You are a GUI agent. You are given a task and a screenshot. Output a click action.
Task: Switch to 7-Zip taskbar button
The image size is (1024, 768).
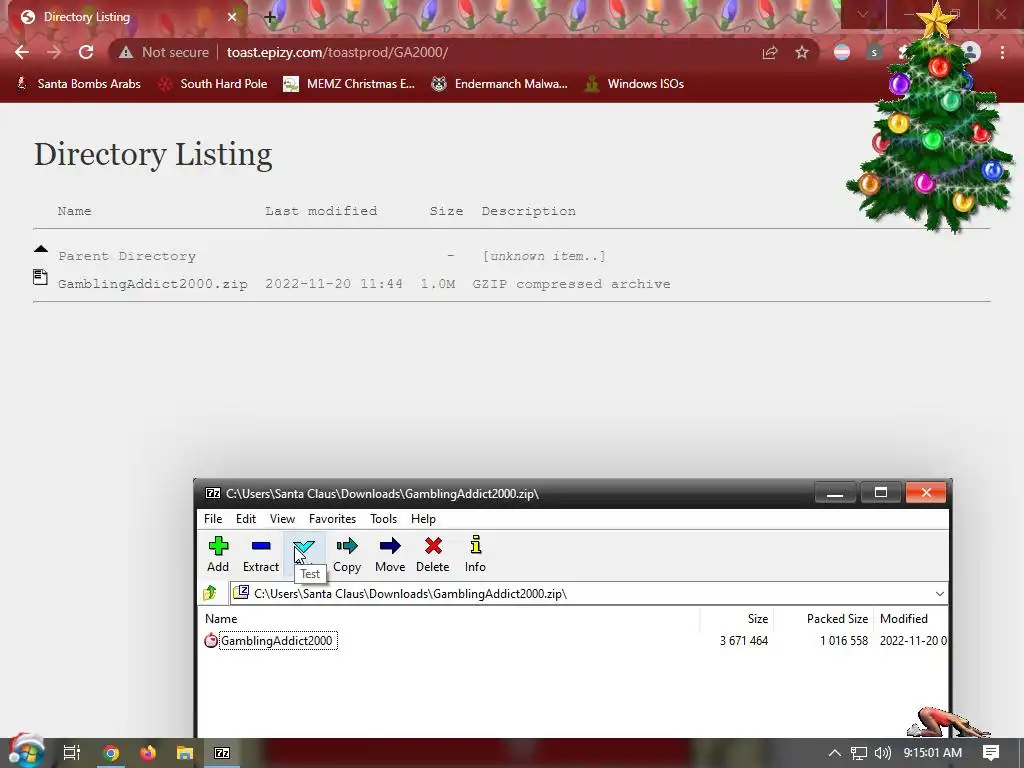222,753
